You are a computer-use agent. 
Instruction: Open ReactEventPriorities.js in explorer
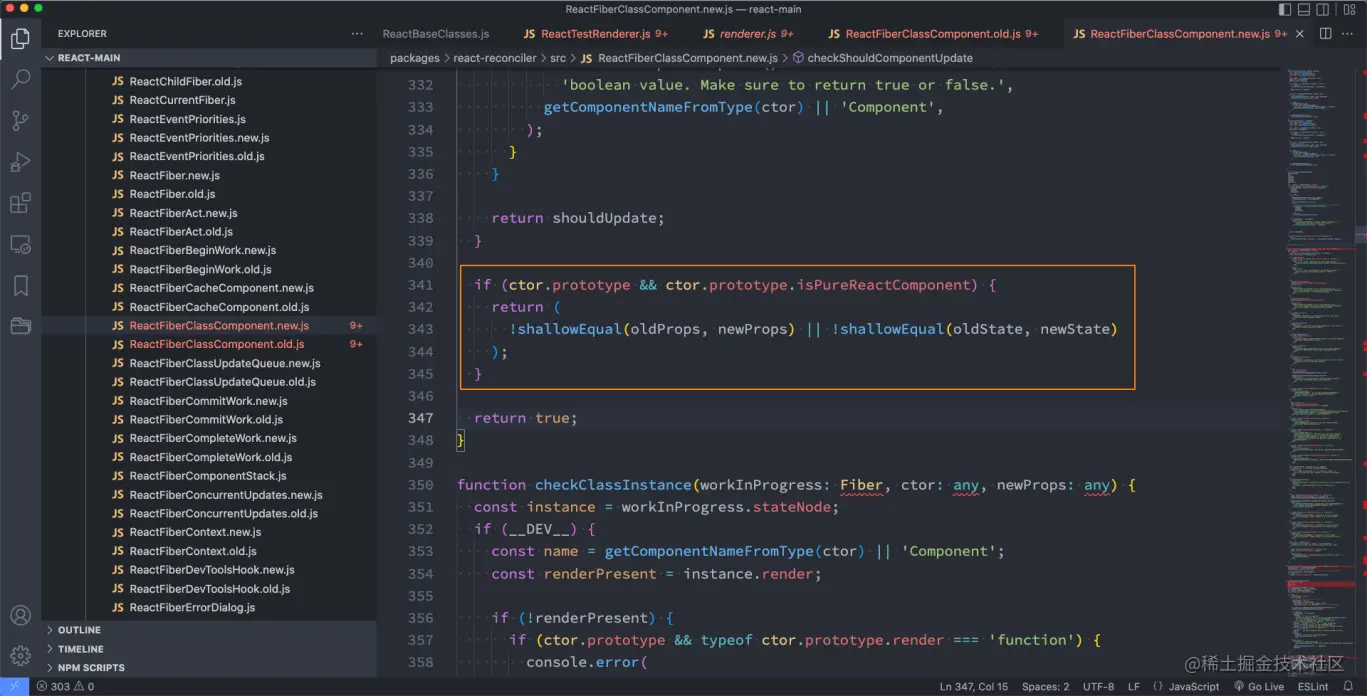pos(210,119)
